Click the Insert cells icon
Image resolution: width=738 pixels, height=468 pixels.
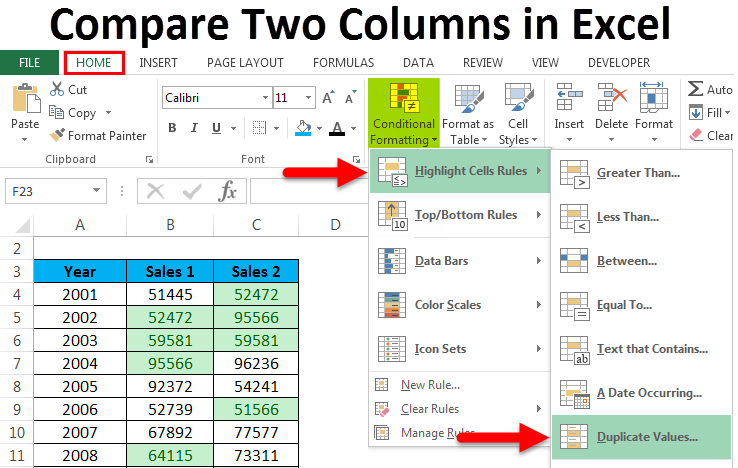tap(569, 97)
